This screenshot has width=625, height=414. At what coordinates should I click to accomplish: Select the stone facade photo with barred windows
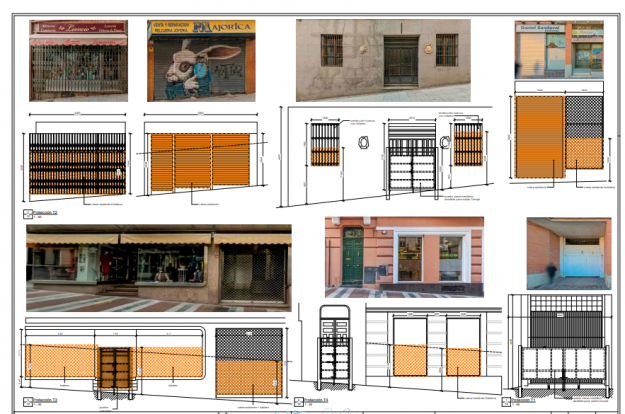(x=383, y=60)
